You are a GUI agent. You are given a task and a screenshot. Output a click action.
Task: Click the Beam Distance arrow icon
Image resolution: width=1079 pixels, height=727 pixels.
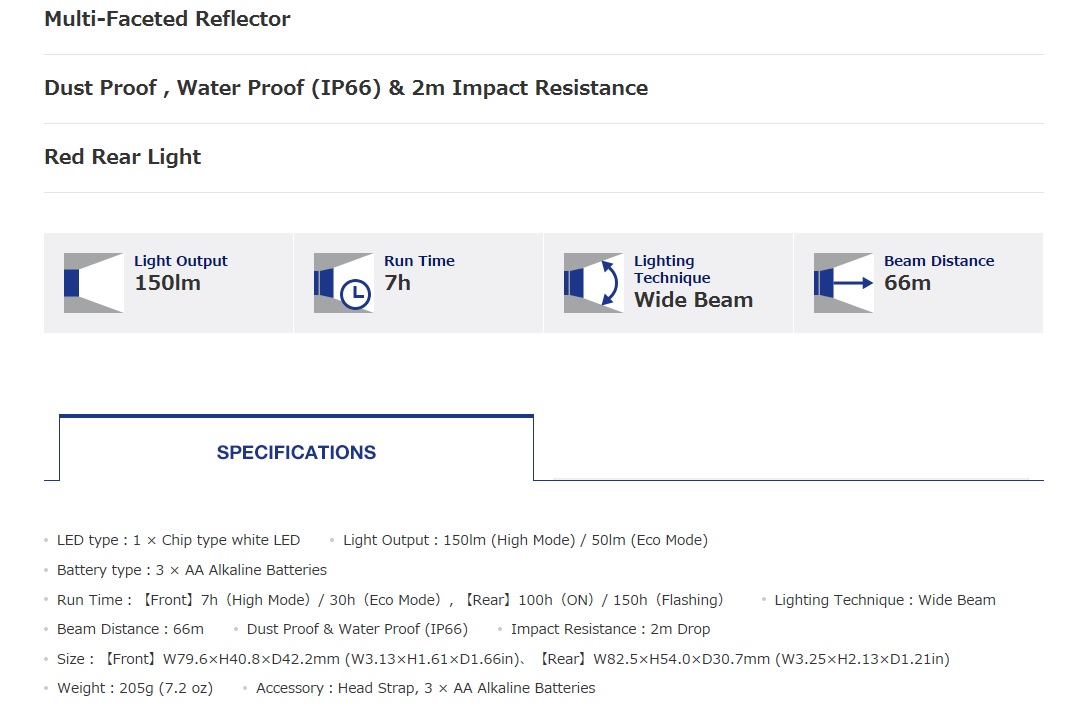(x=843, y=283)
